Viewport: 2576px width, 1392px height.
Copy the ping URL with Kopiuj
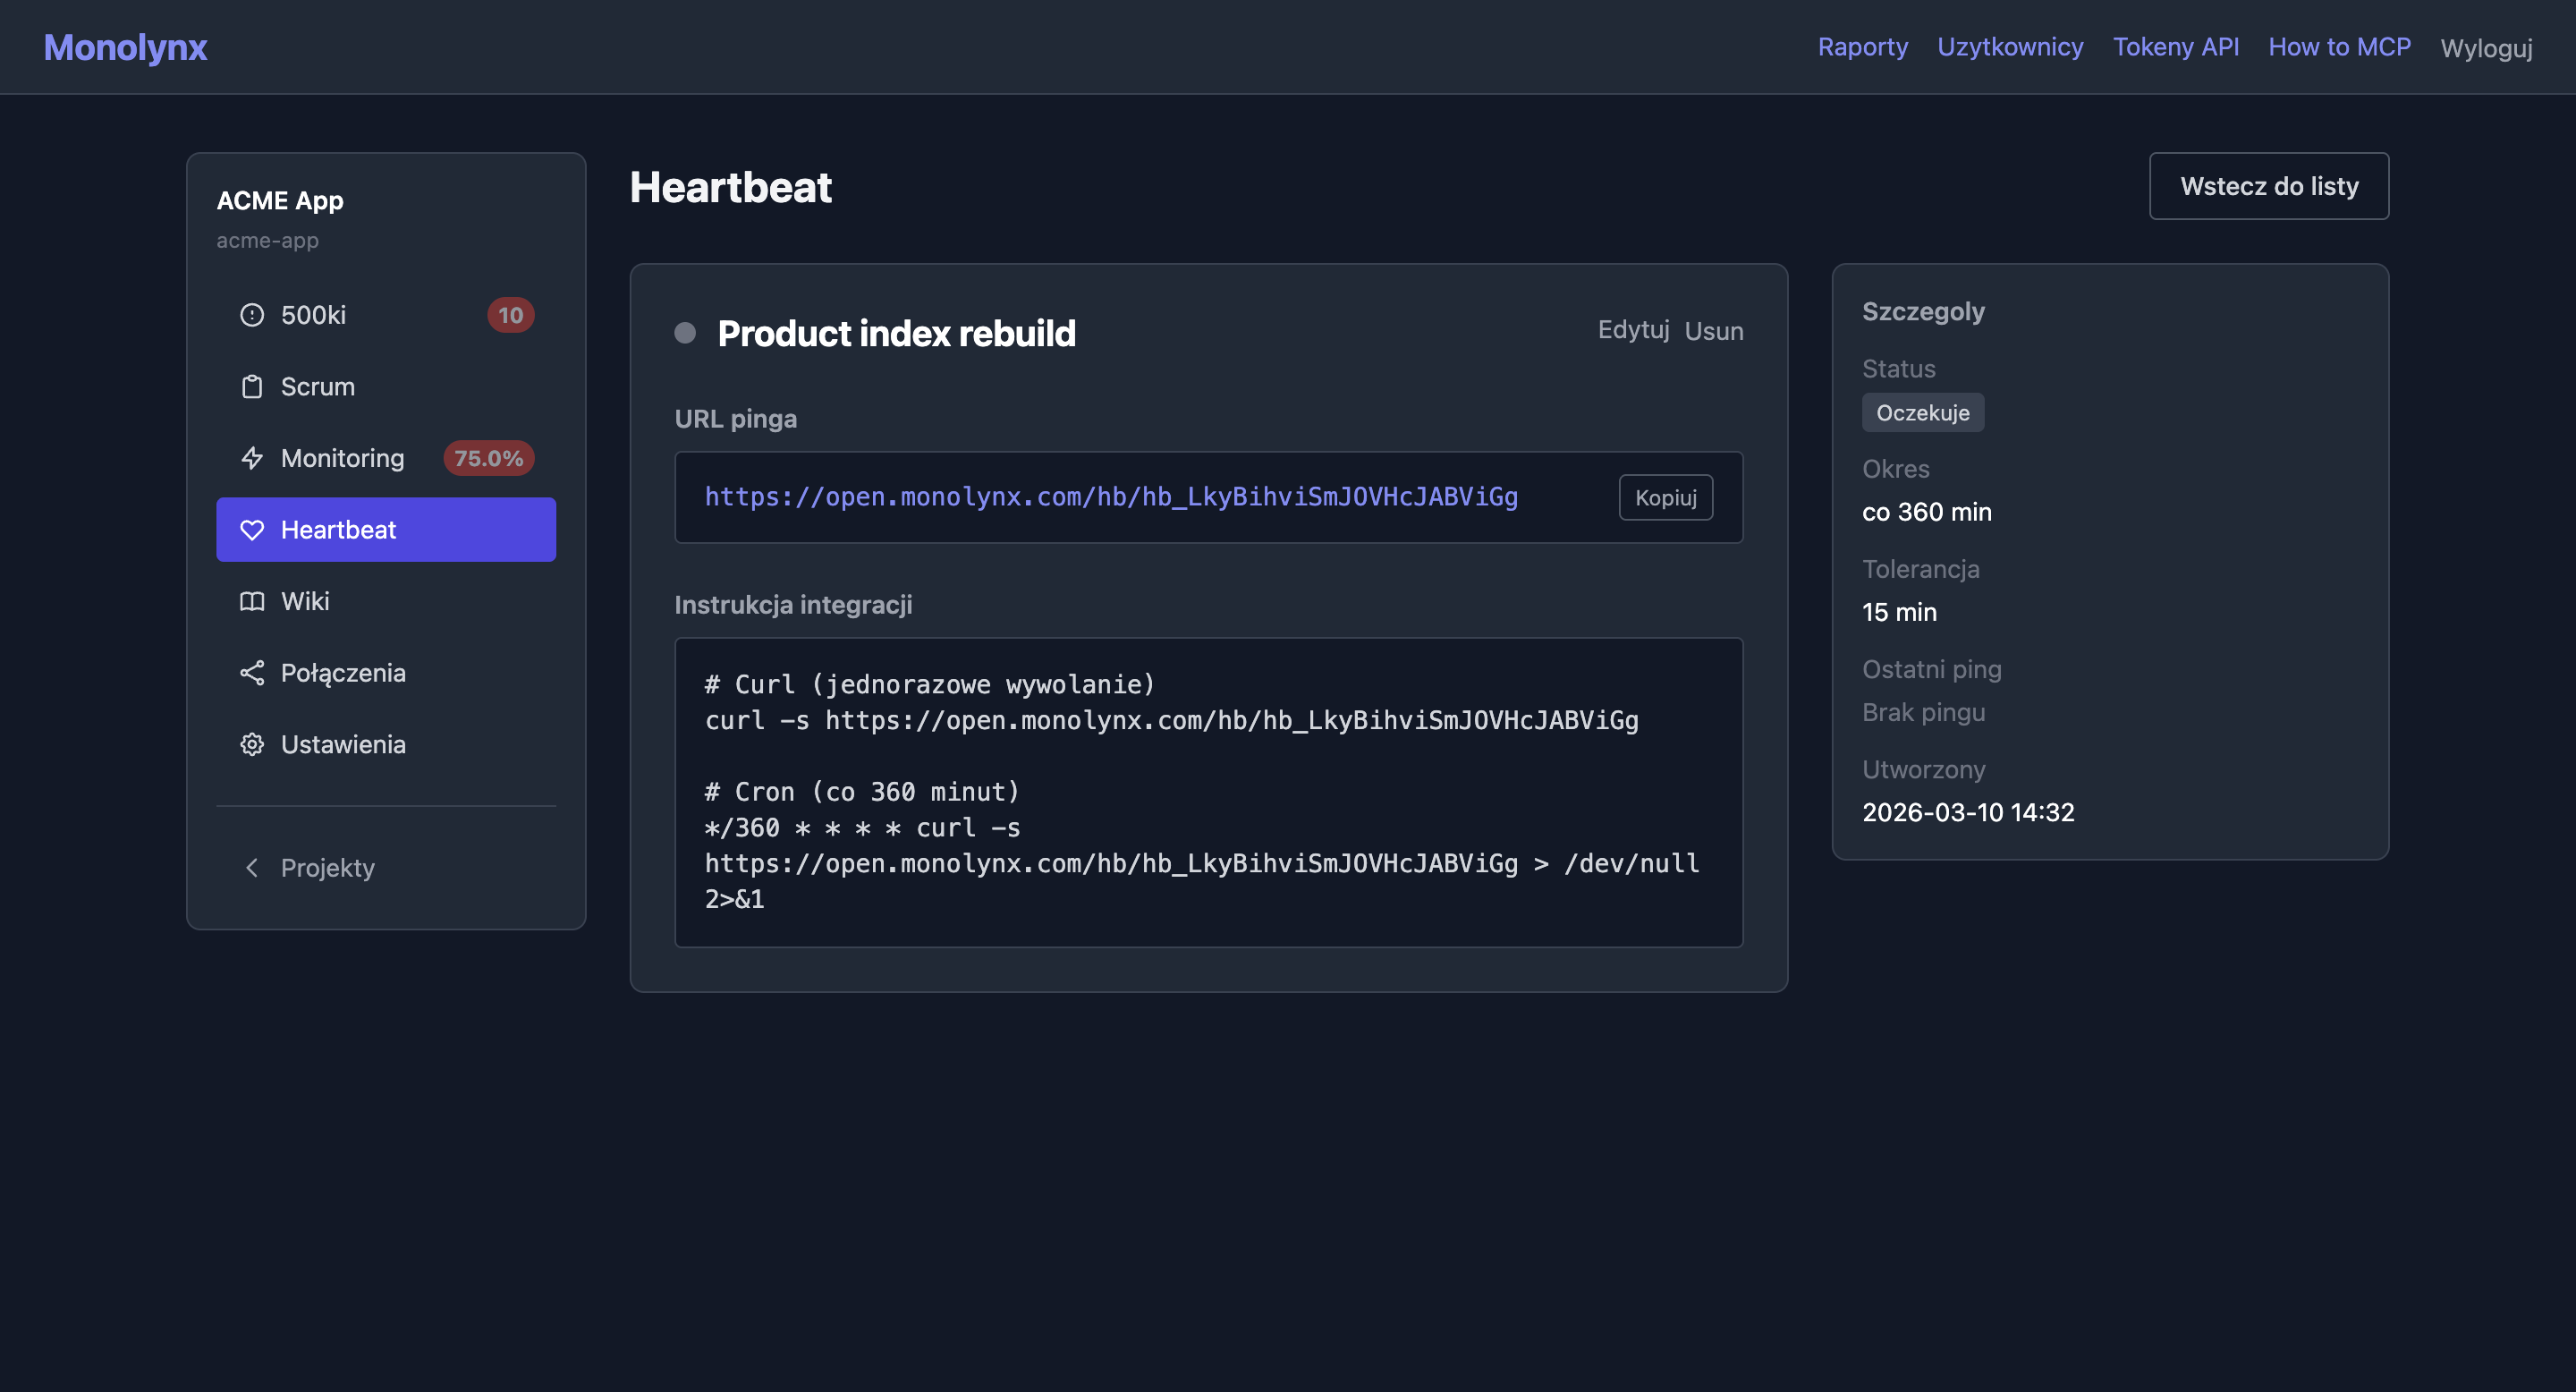point(1665,497)
